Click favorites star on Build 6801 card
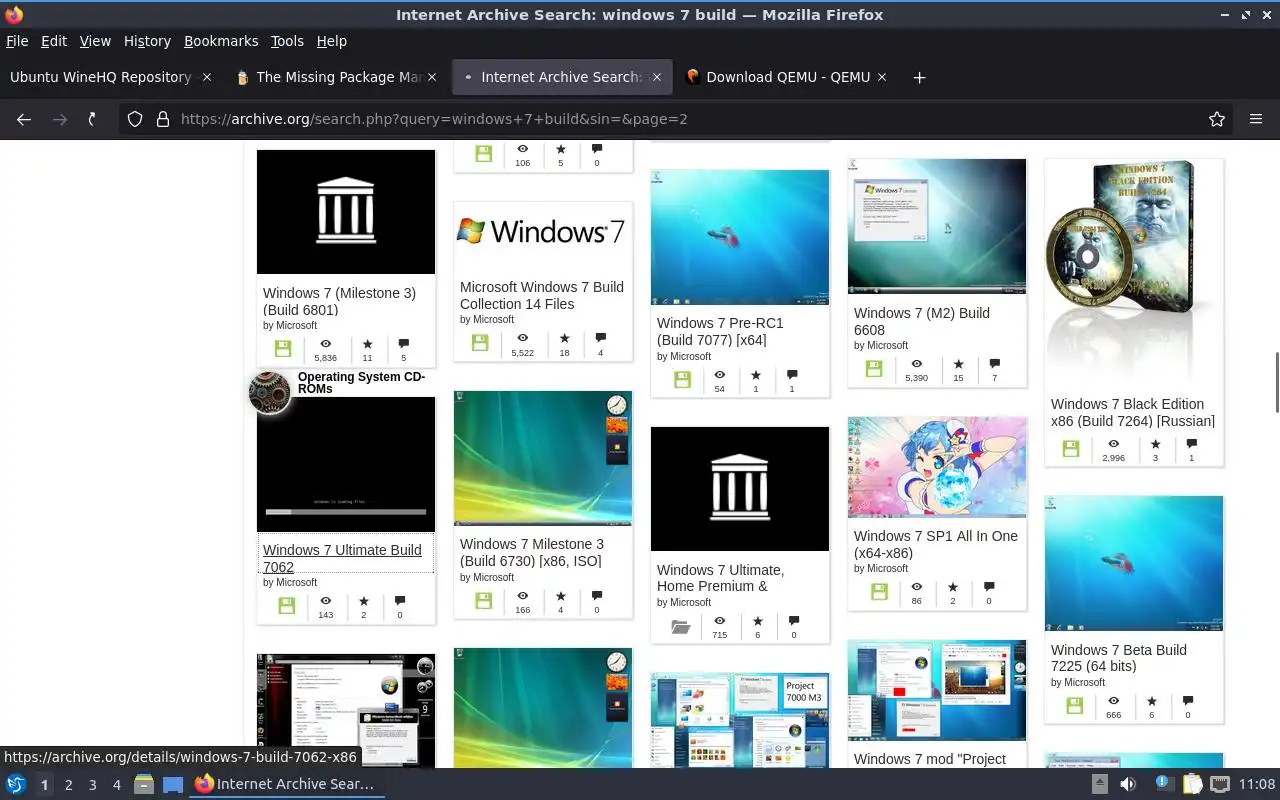1280x800 pixels. 367,344
